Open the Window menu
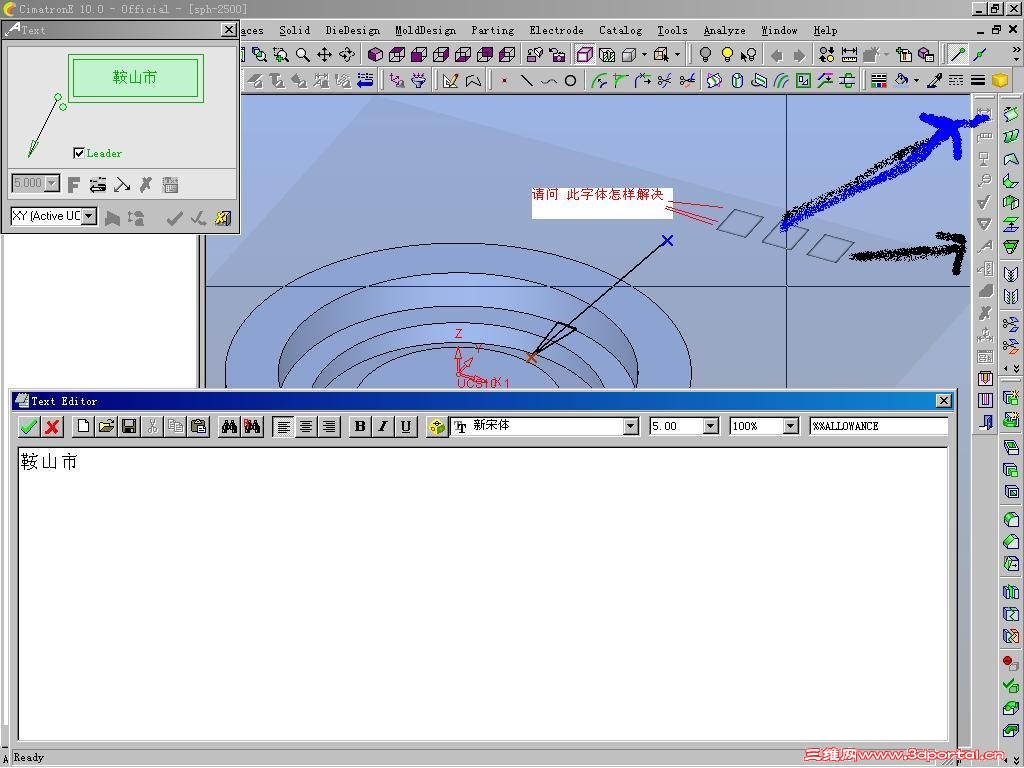This screenshot has width=1024, height=768. [779, 30]
